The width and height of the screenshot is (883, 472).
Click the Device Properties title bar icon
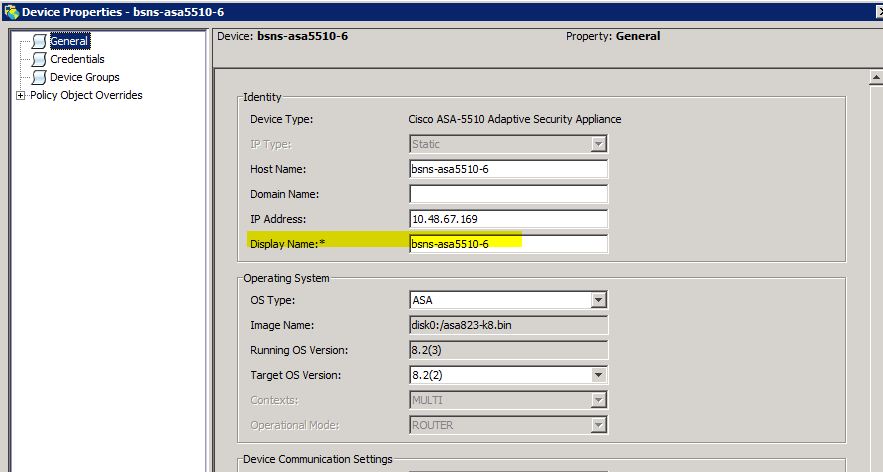[11, 12]
